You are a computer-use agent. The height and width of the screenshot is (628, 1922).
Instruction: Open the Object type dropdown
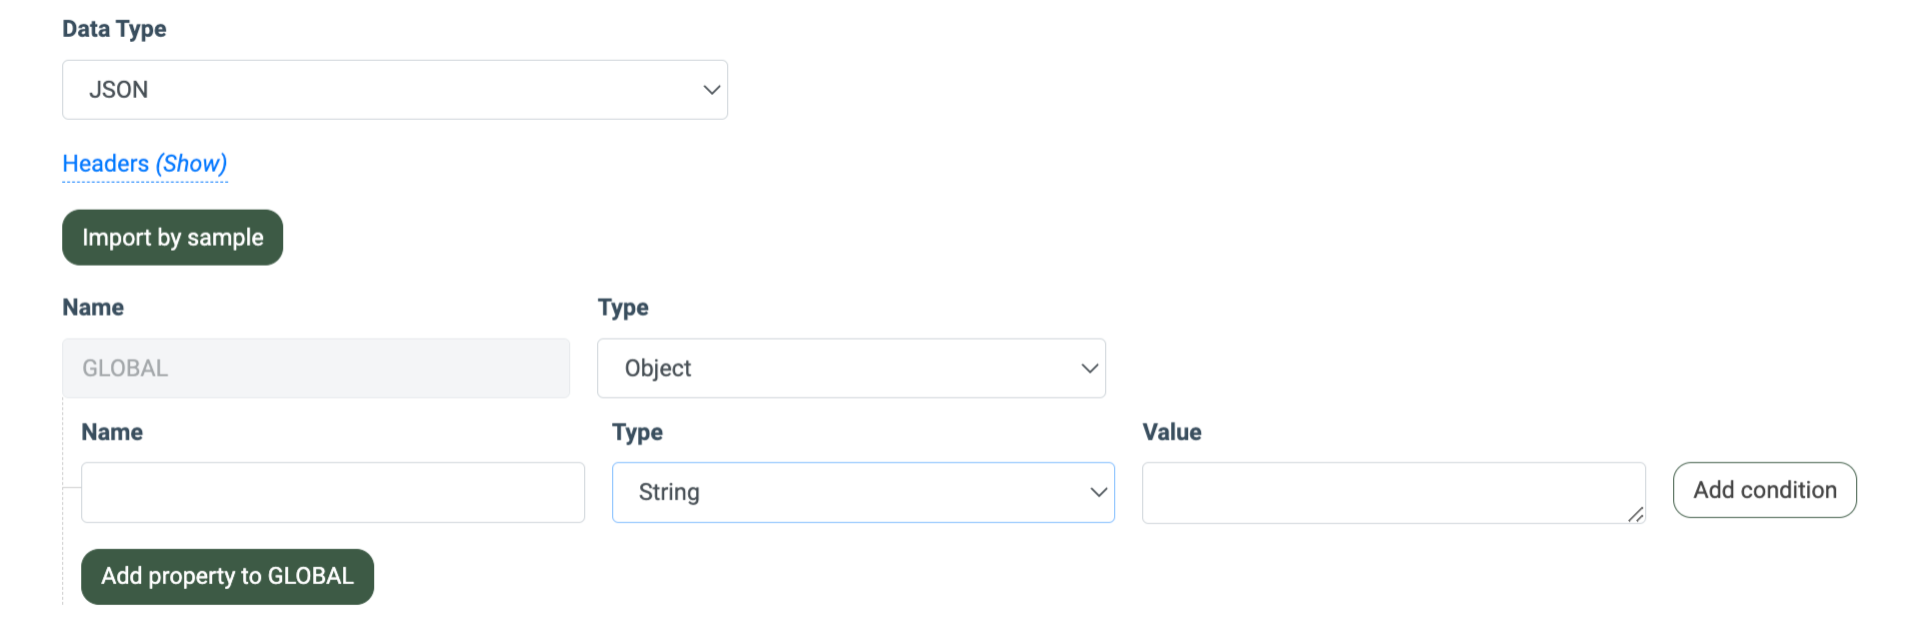[x=850, y=368]
